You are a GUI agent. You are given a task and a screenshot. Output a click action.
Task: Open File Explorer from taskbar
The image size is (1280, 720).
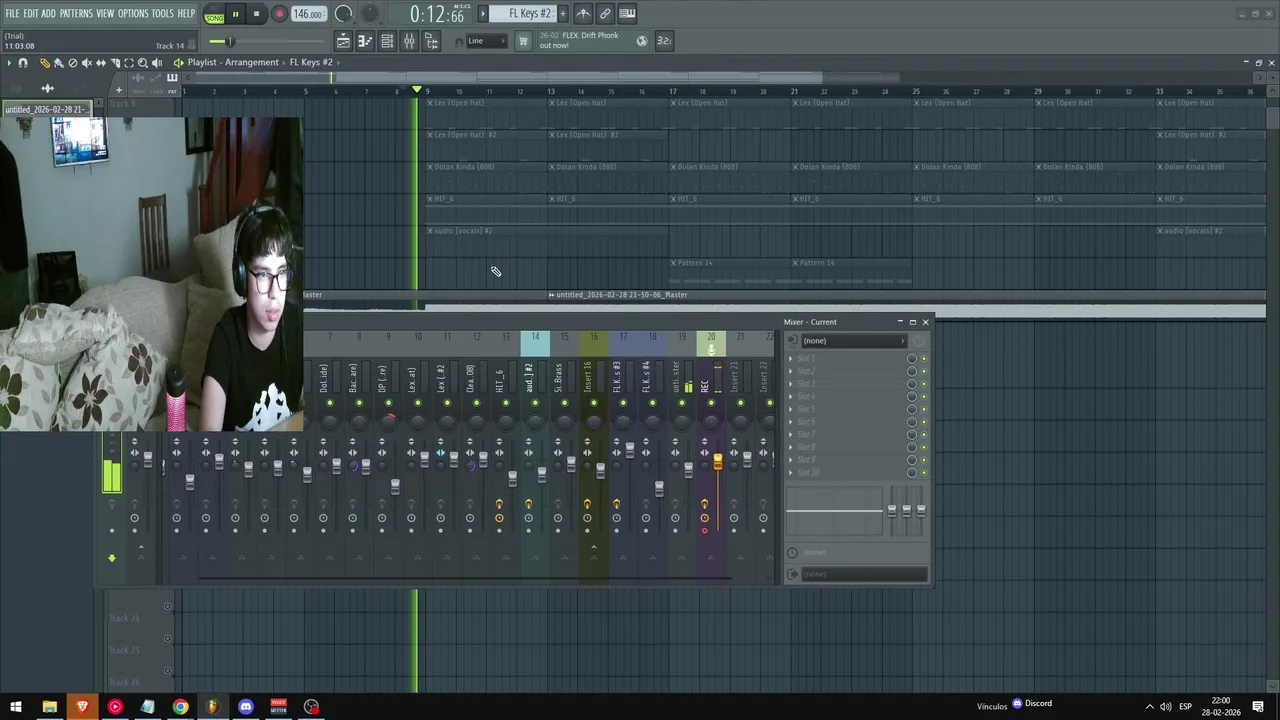tap(49, 707)
